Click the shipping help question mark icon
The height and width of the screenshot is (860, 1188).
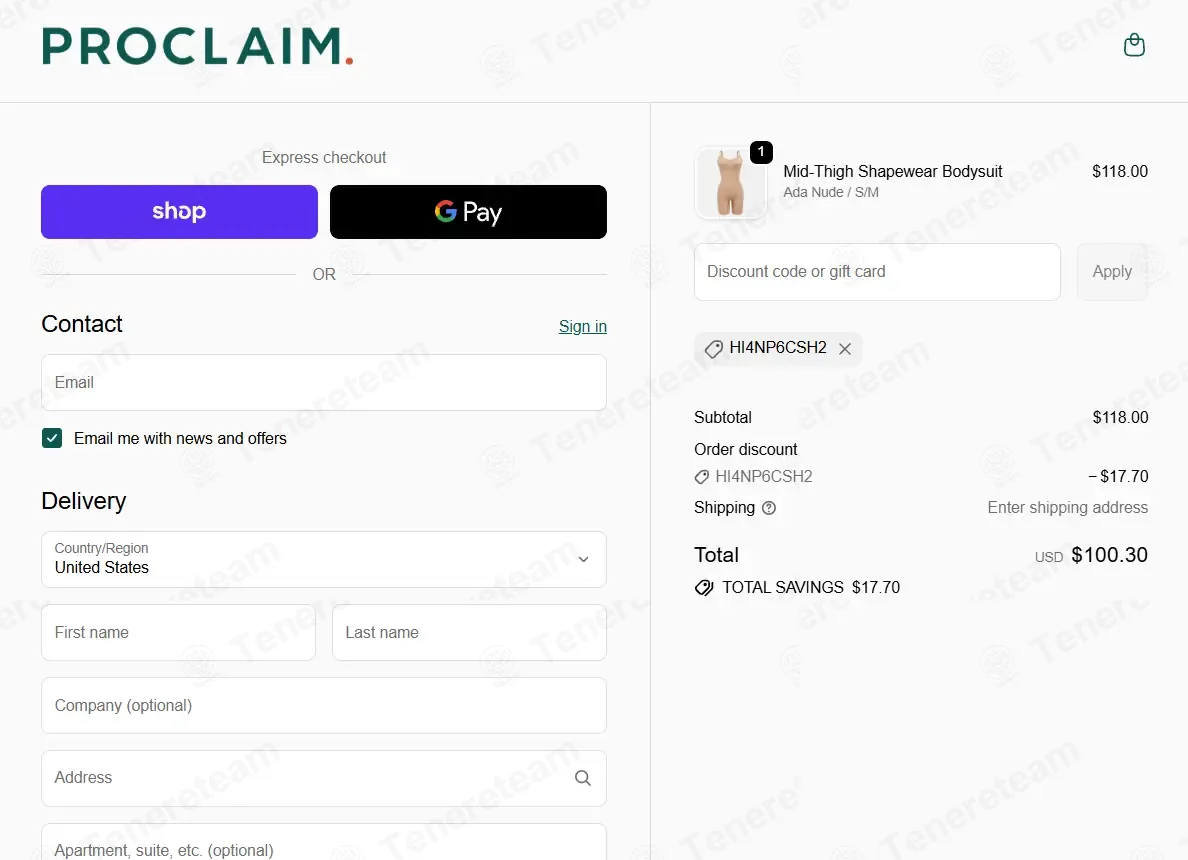coord(768,508)
